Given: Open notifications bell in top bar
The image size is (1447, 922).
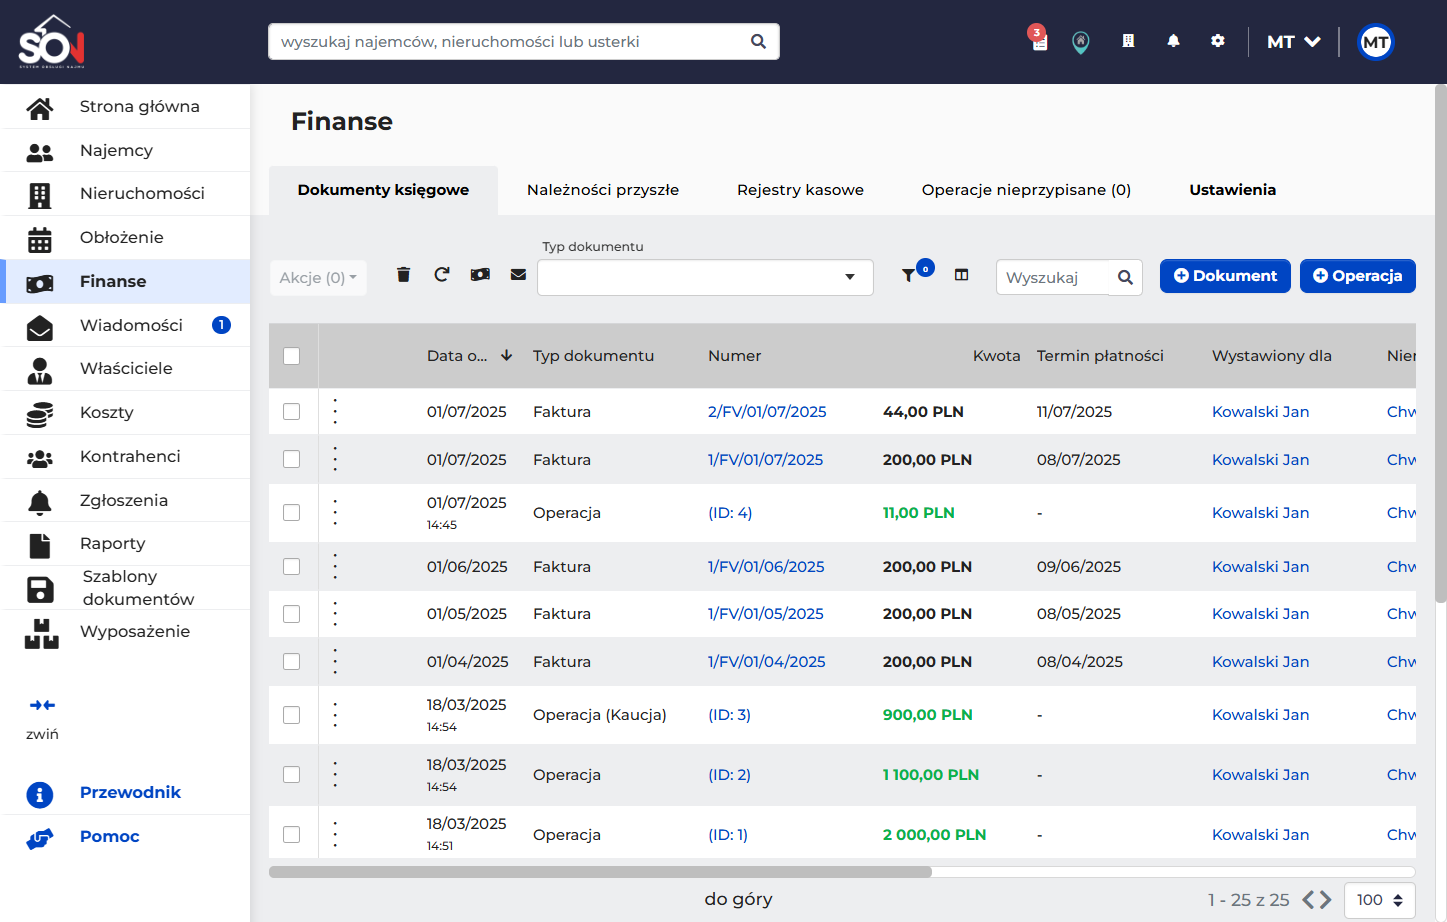Looking at the screenshot, I should coord(1173,41).
